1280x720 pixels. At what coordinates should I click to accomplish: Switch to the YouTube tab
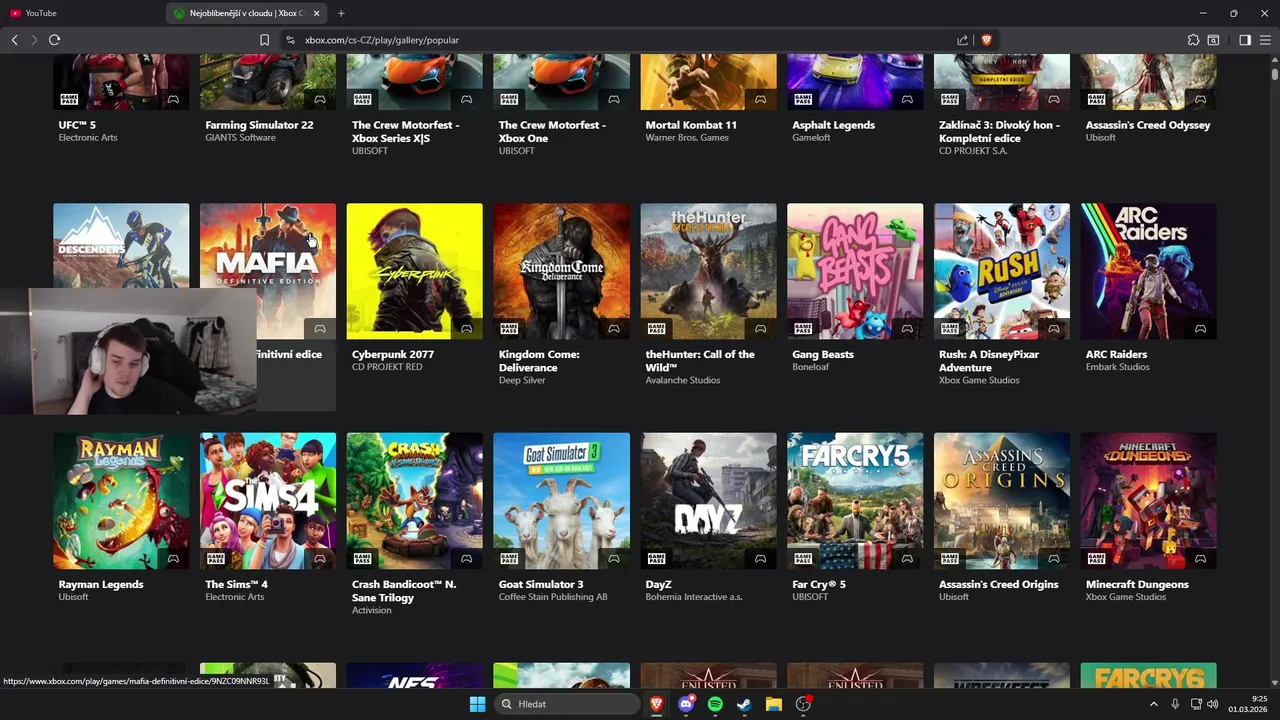click(82, 13)
